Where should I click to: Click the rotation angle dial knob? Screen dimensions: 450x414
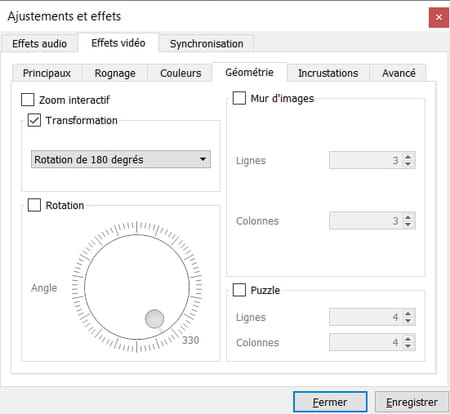point(154,319)
